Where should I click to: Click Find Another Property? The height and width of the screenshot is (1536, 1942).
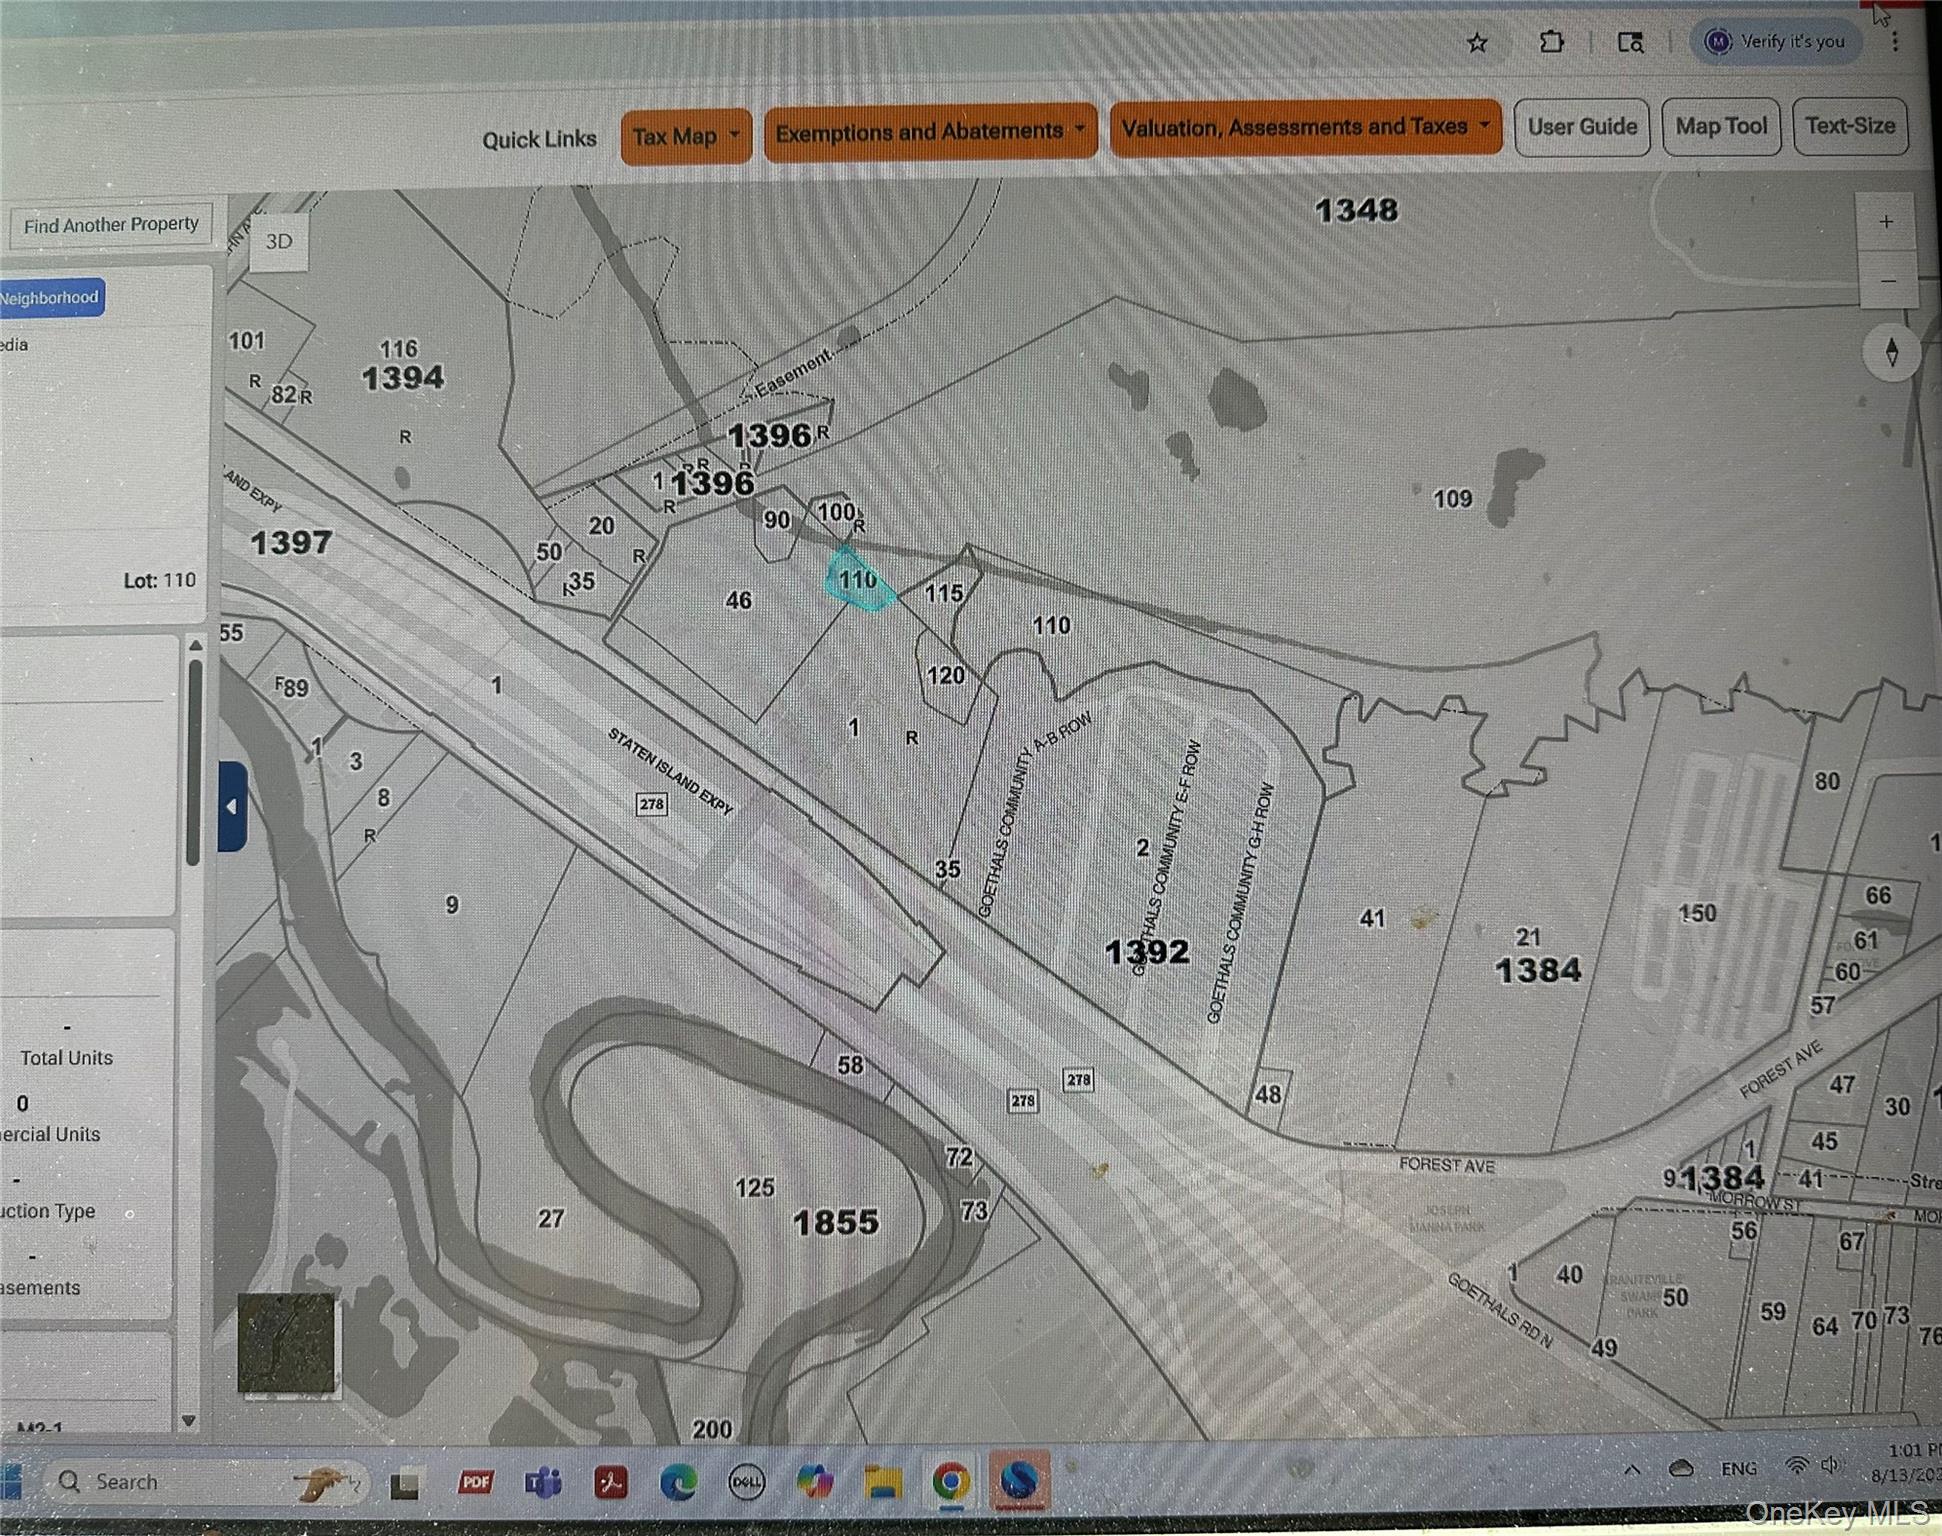point(110,223)
